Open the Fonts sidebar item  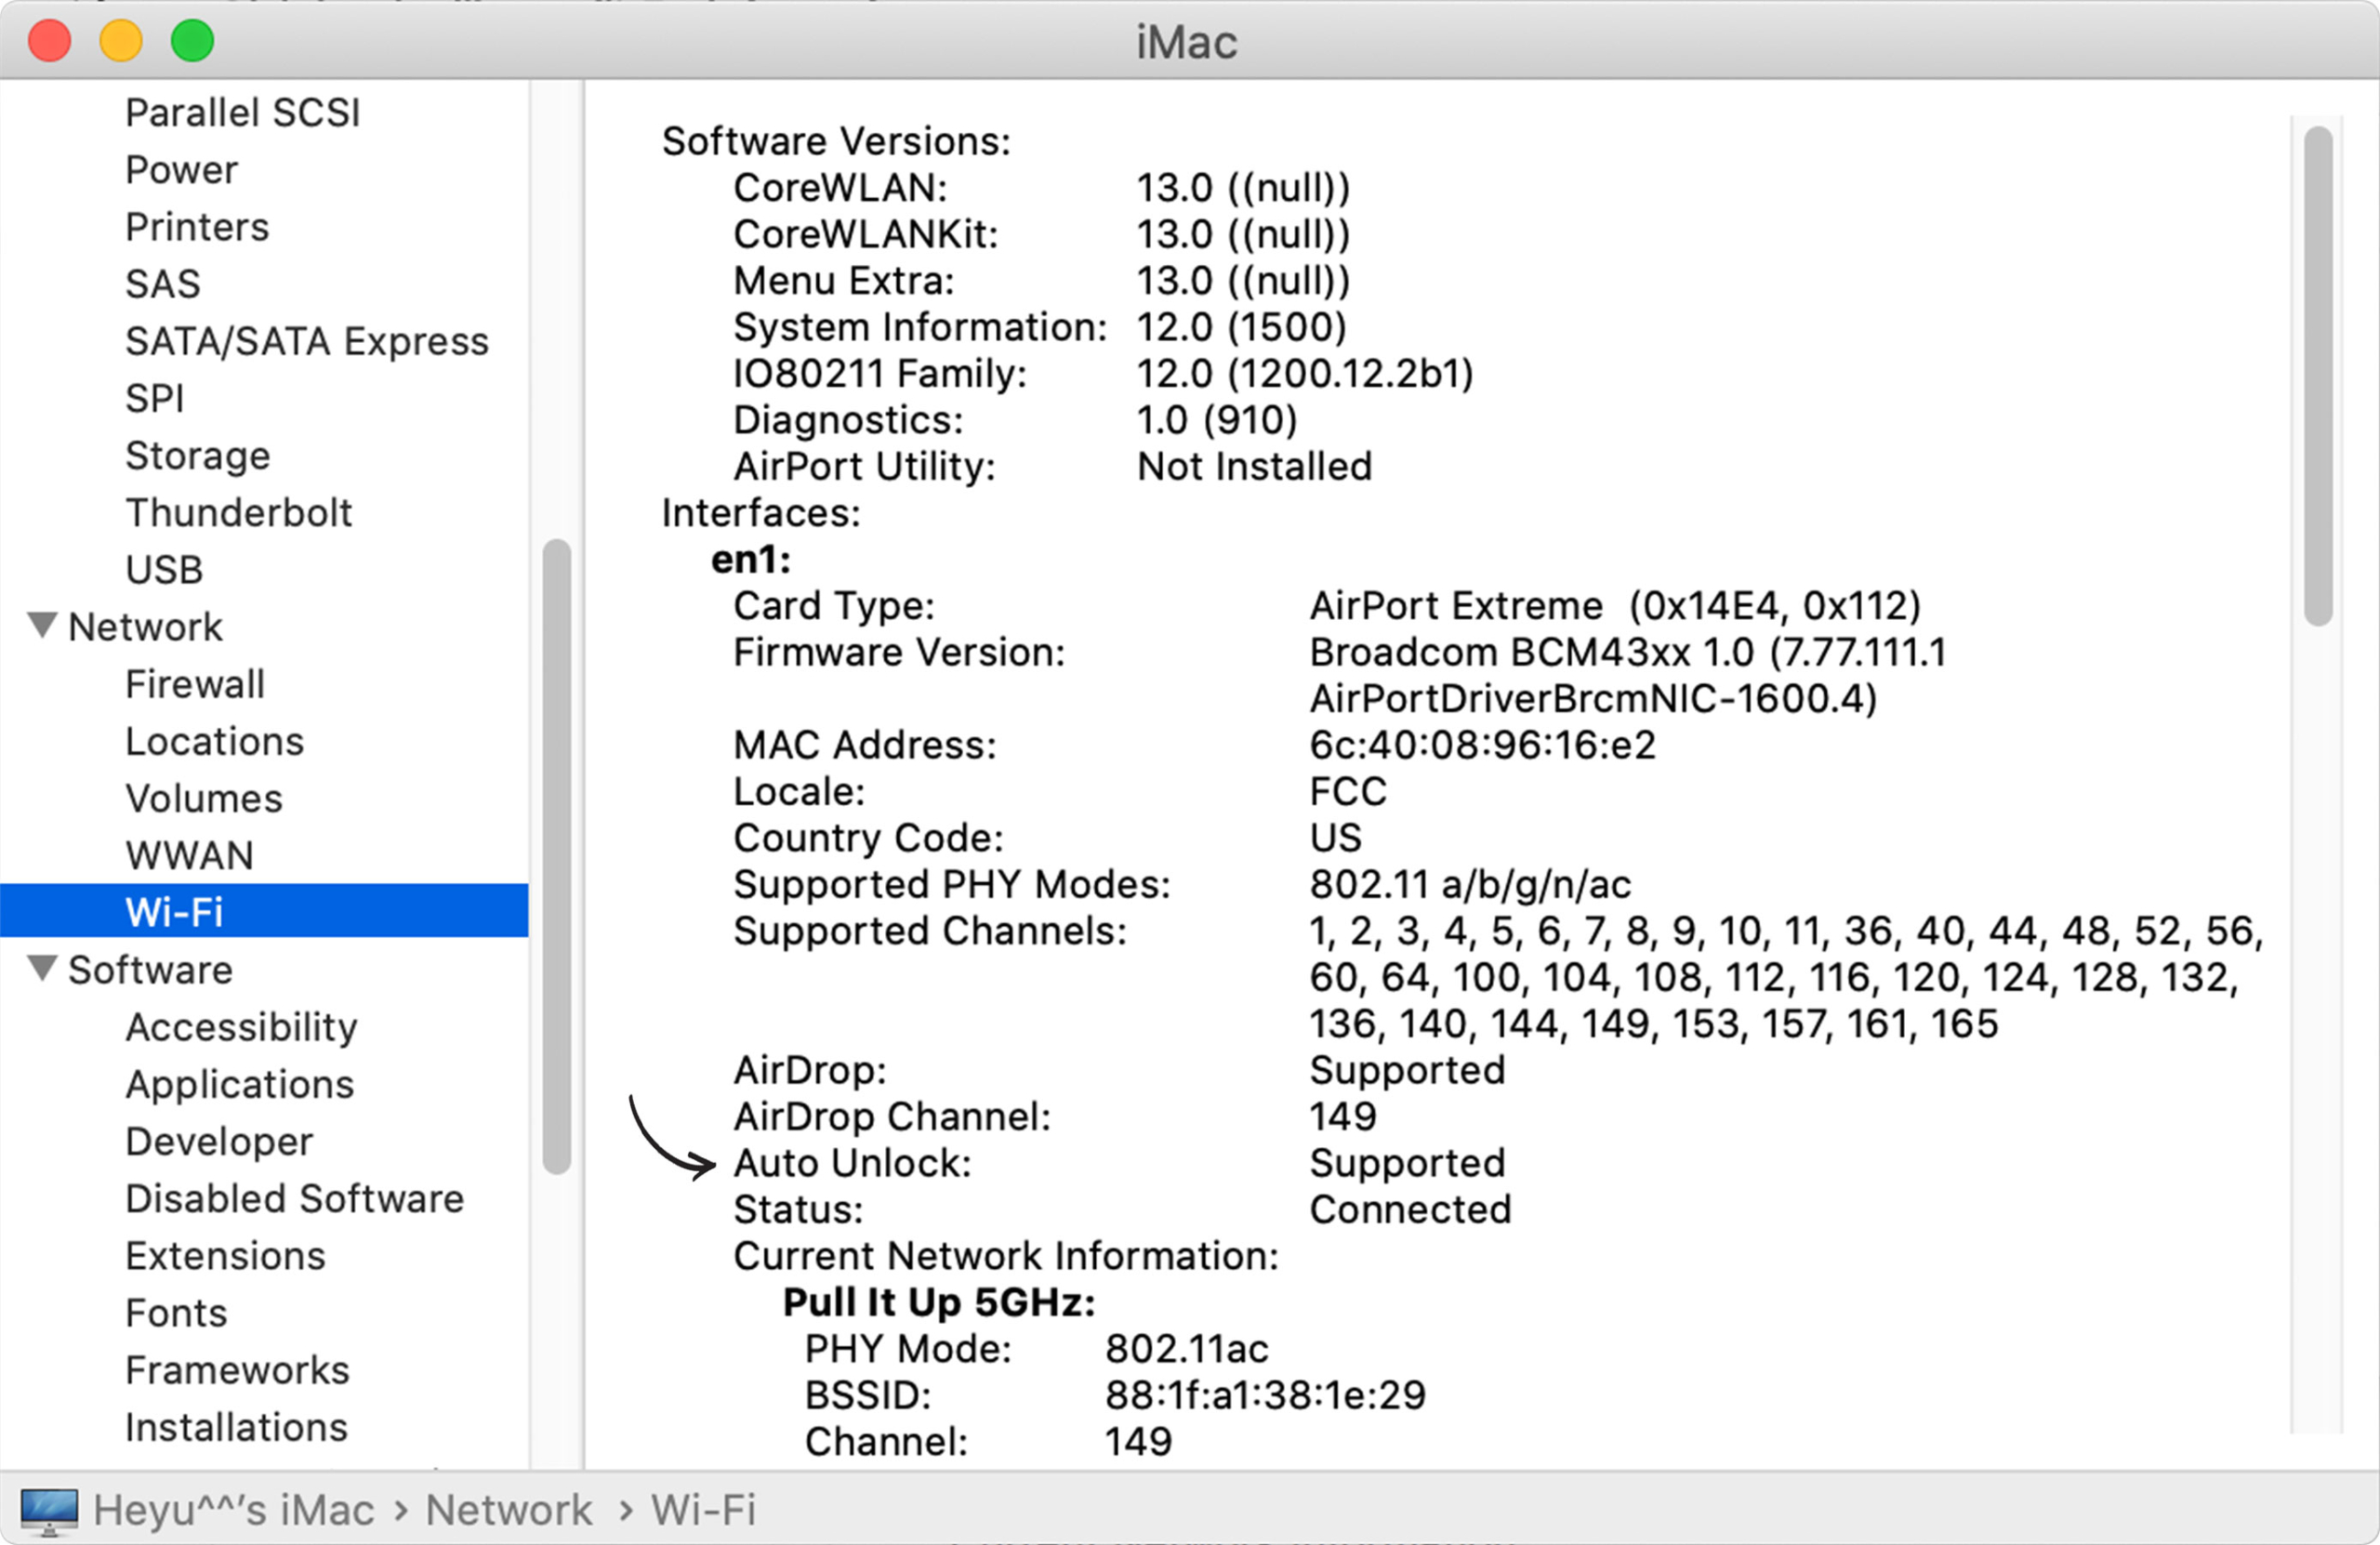pos(176,1312)
